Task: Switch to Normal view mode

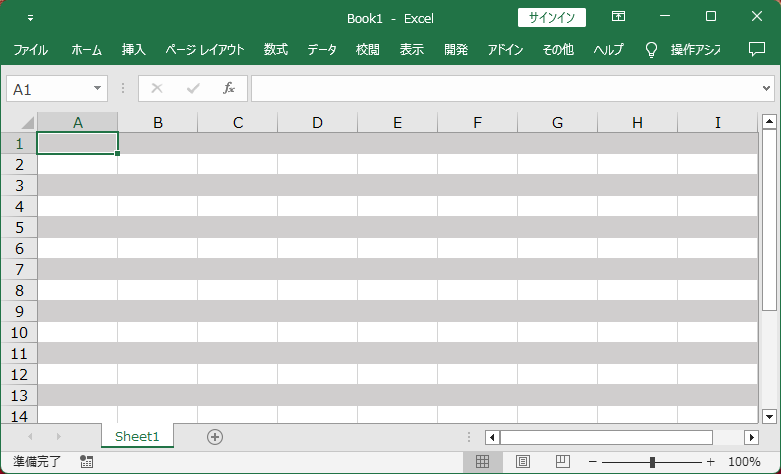Action: pos(482,462)
